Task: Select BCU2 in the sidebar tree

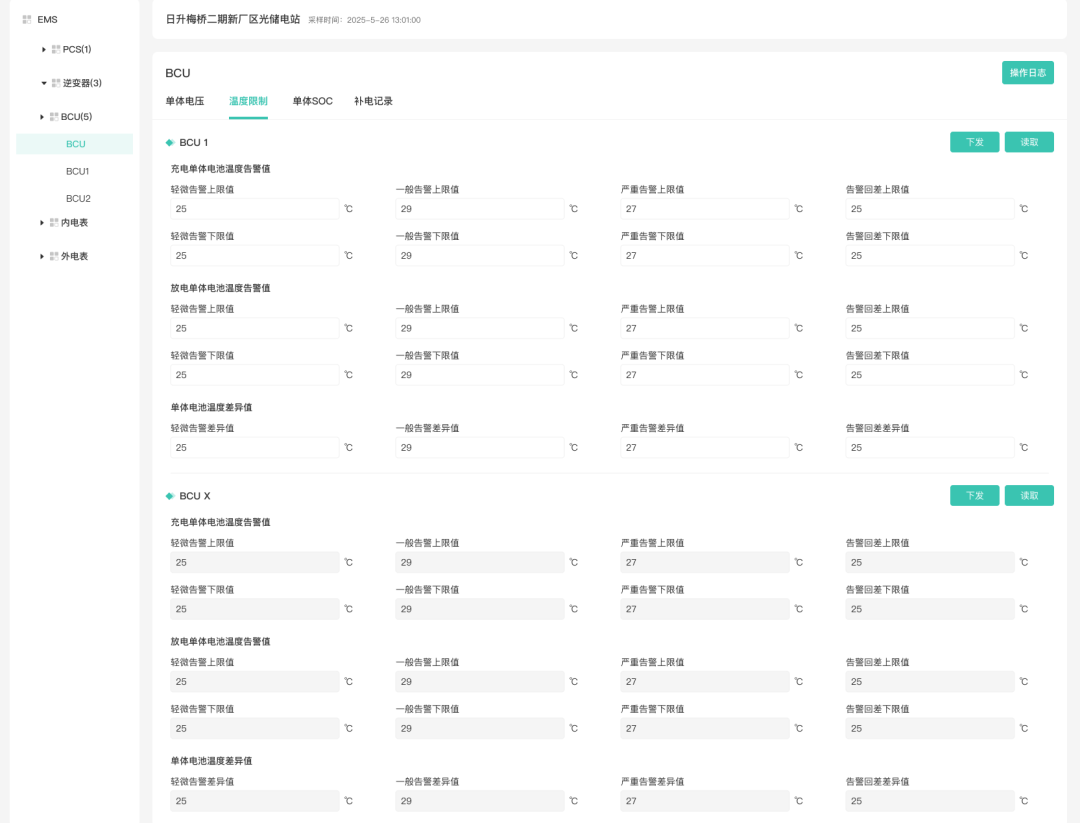Action: [x=77, y=199]
